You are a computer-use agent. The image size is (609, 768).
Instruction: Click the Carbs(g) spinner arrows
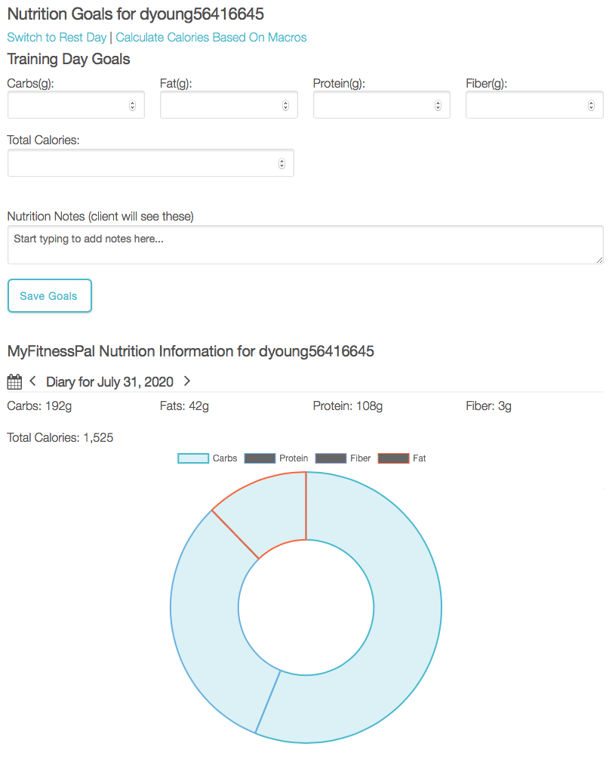[133, 105]
